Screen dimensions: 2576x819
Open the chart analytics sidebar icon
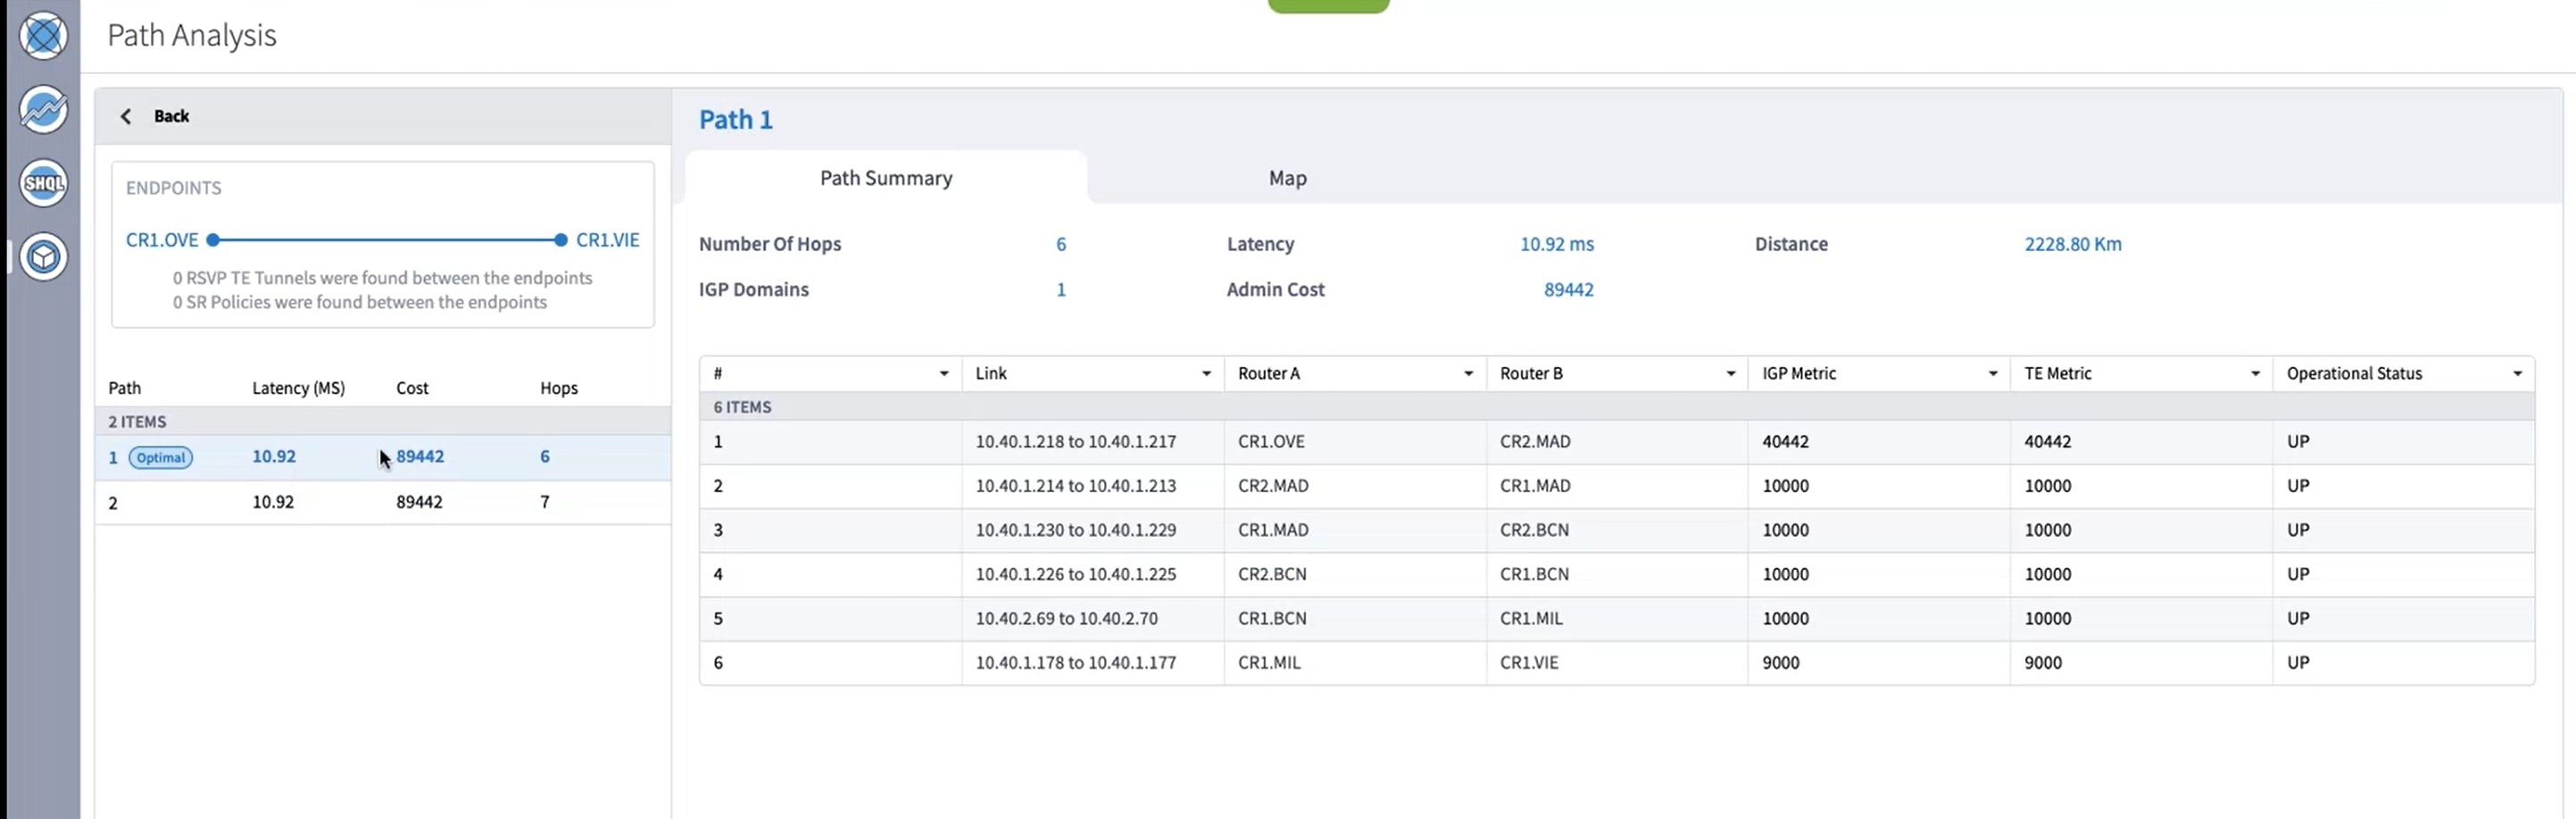[x=43, y=109]
